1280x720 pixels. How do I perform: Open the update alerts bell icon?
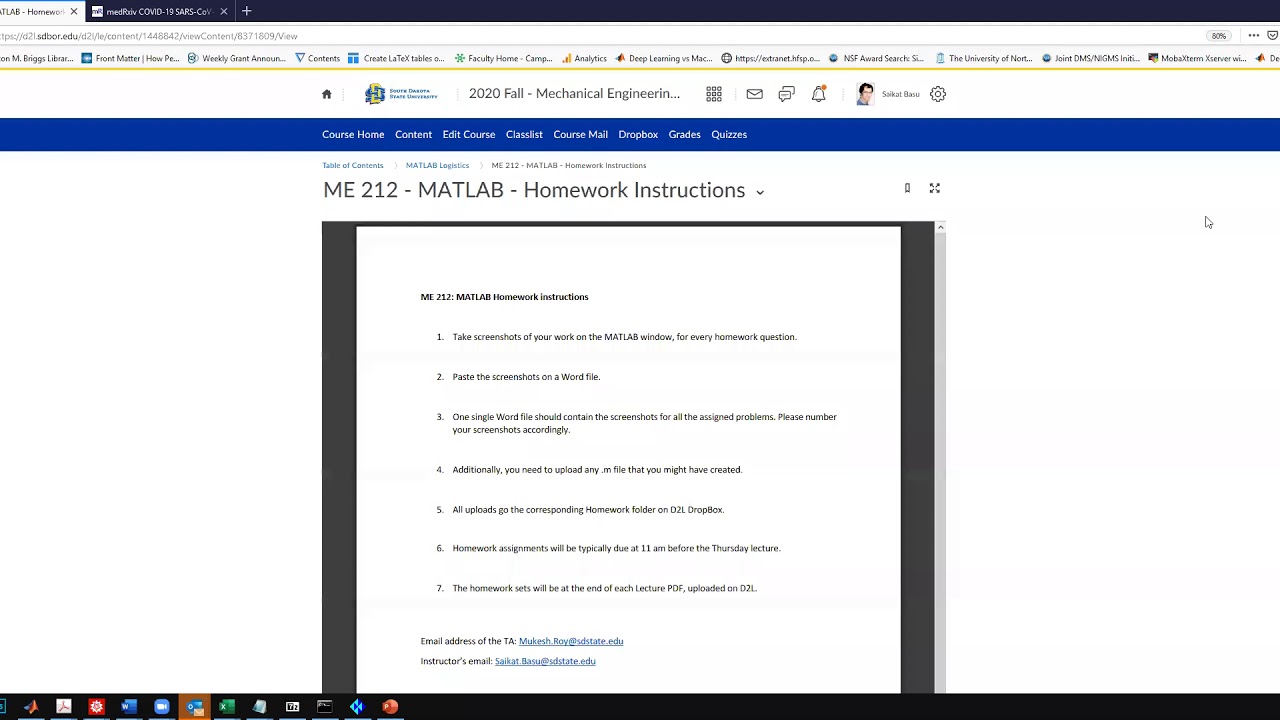[818, 94]
